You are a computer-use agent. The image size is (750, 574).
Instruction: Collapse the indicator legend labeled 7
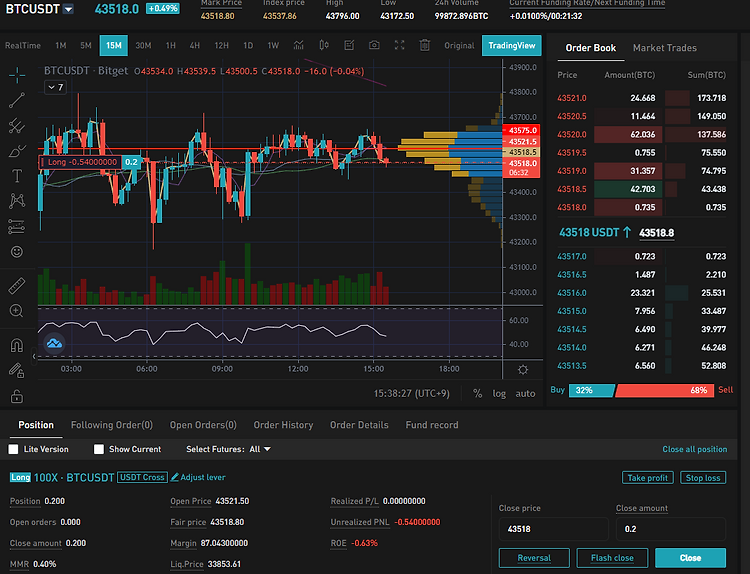(x=55, y=87)
